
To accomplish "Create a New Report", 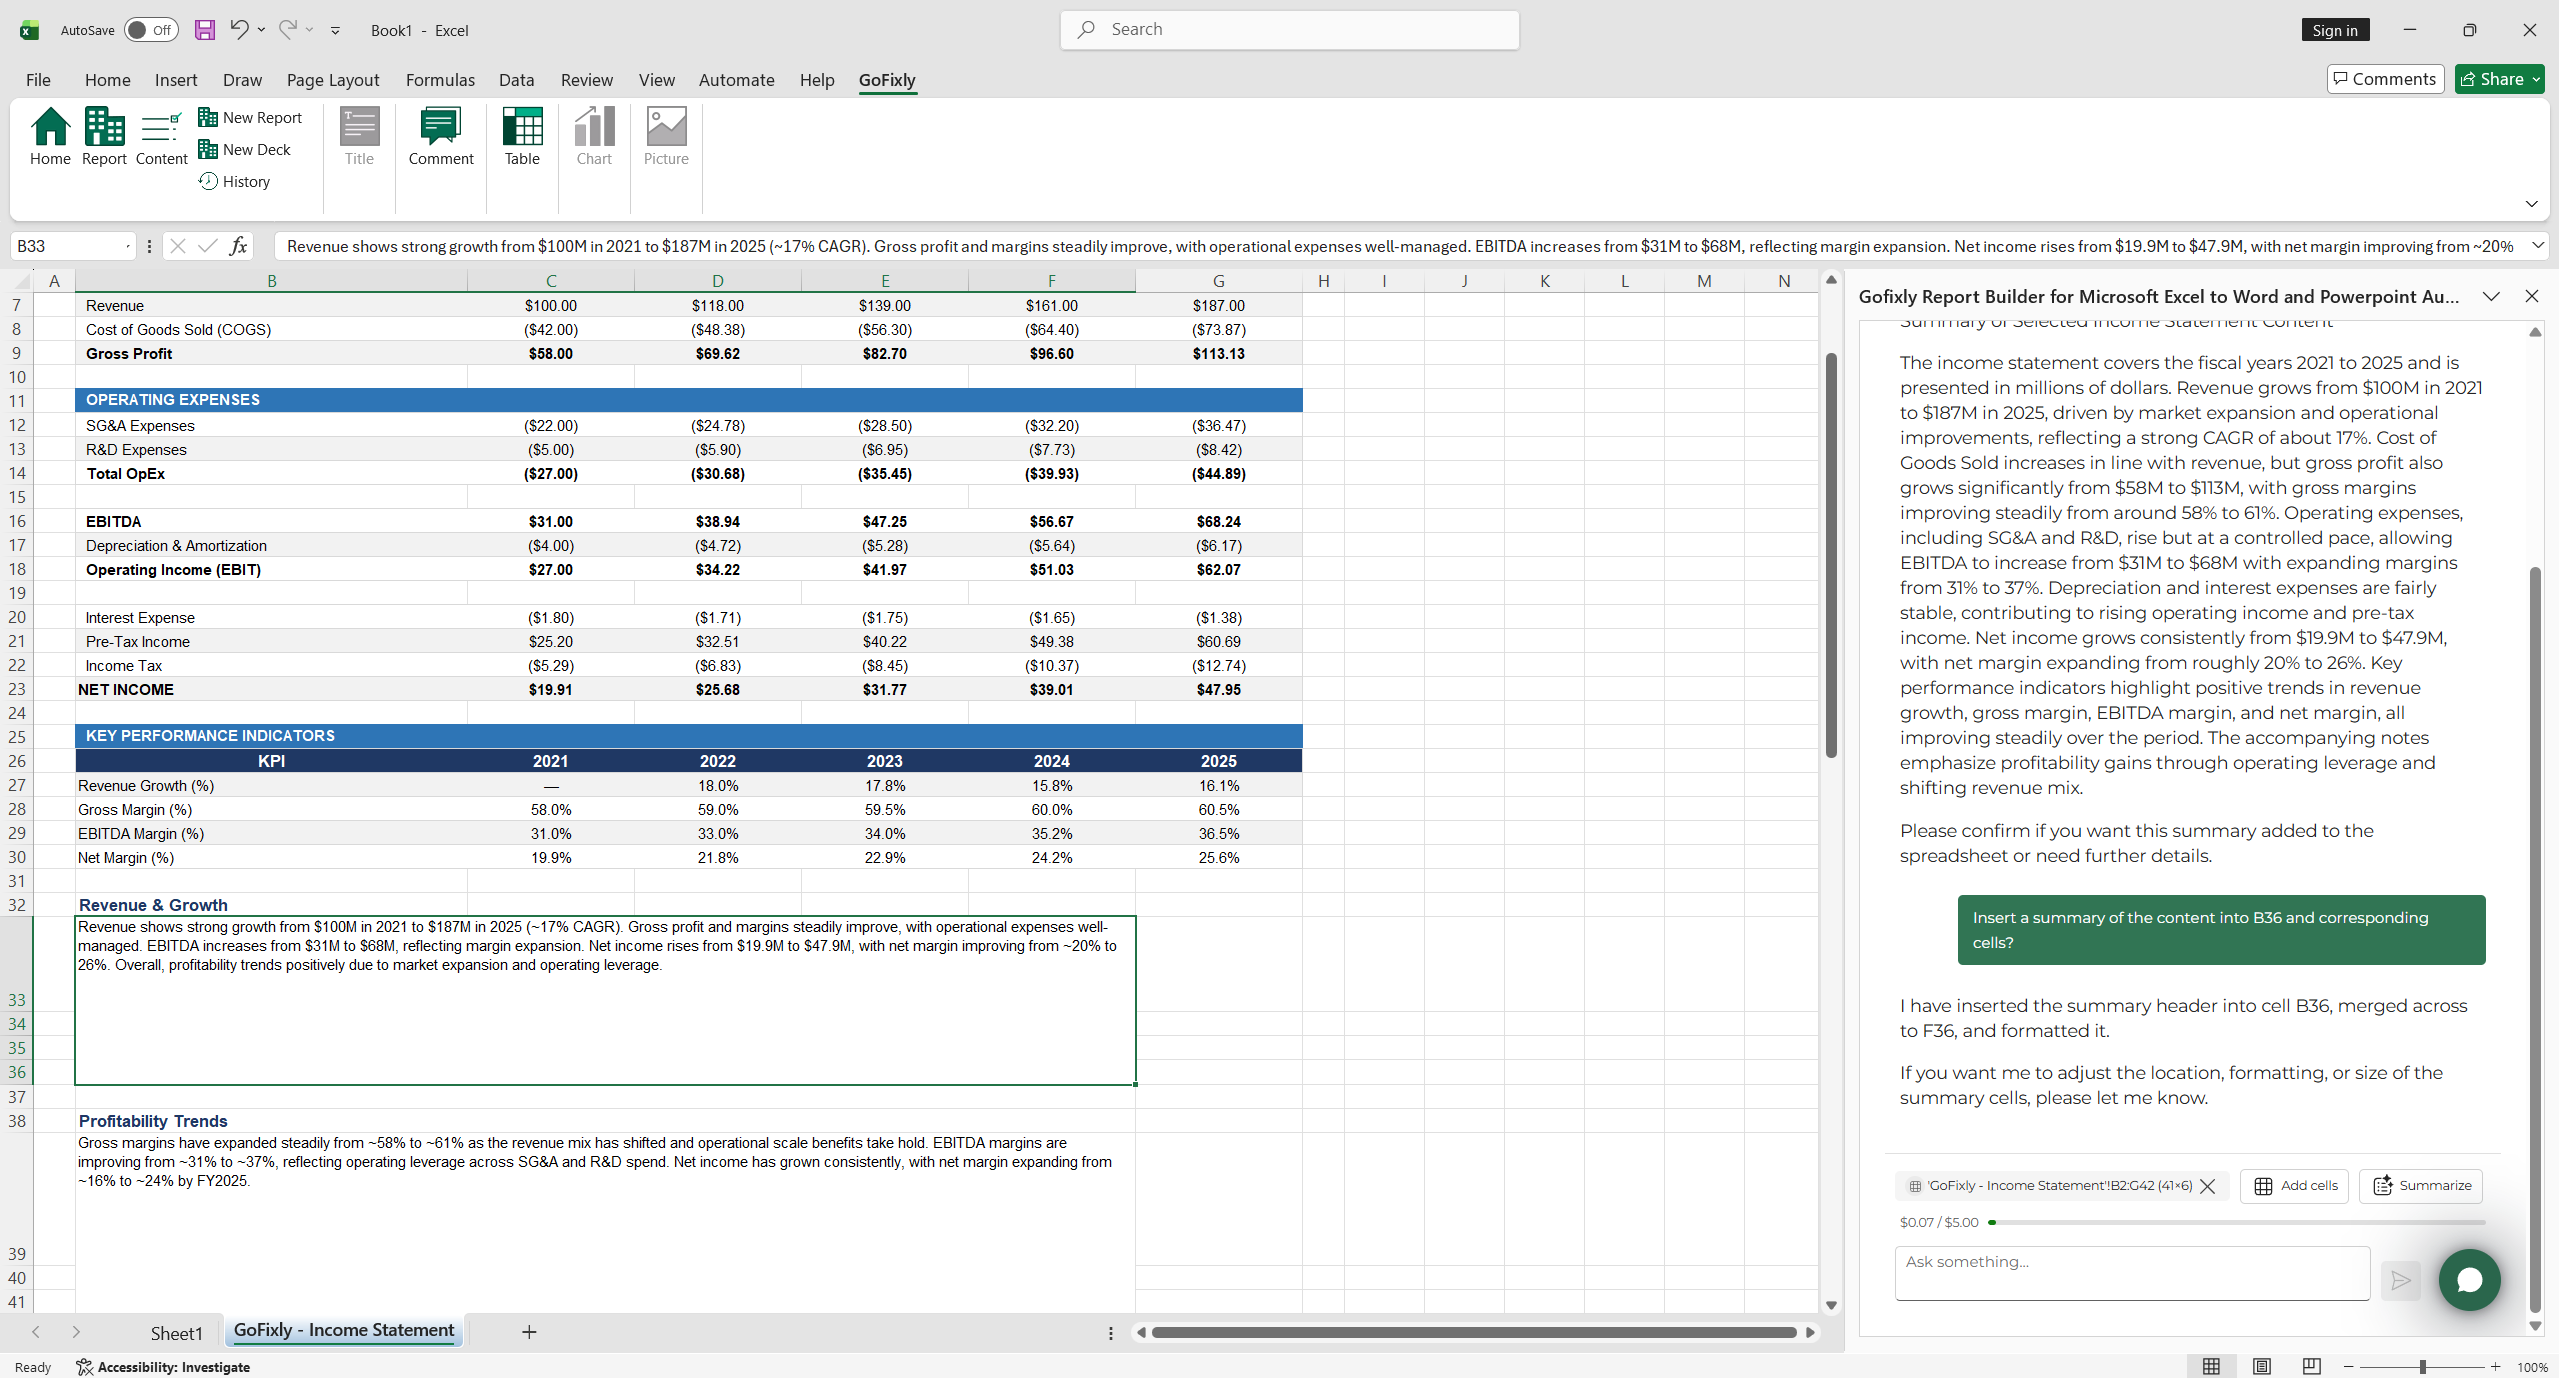I will click(251, 118).
